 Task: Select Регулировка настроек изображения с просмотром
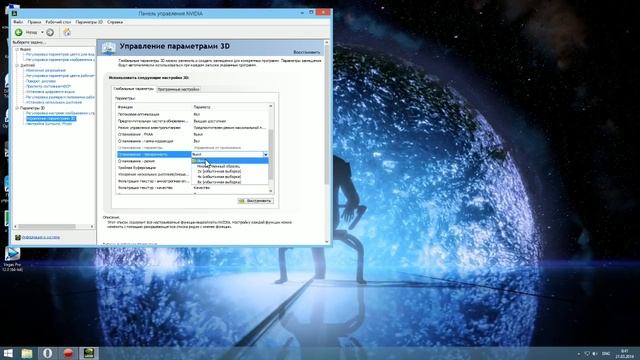(60, 113)
